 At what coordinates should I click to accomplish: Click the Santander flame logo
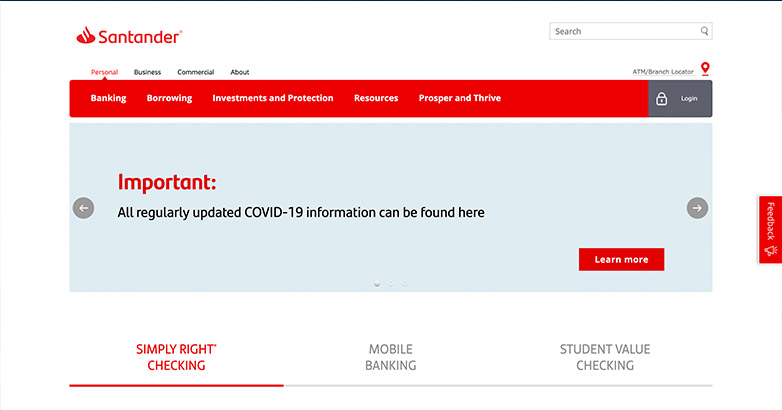[86, 35]
